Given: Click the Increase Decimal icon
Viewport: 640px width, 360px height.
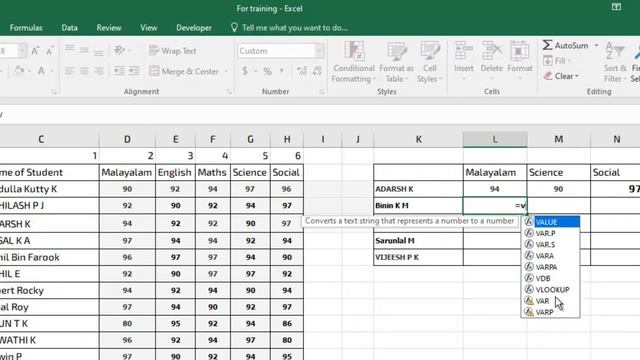Looking at the screenshot, I should tap(302, 71).
